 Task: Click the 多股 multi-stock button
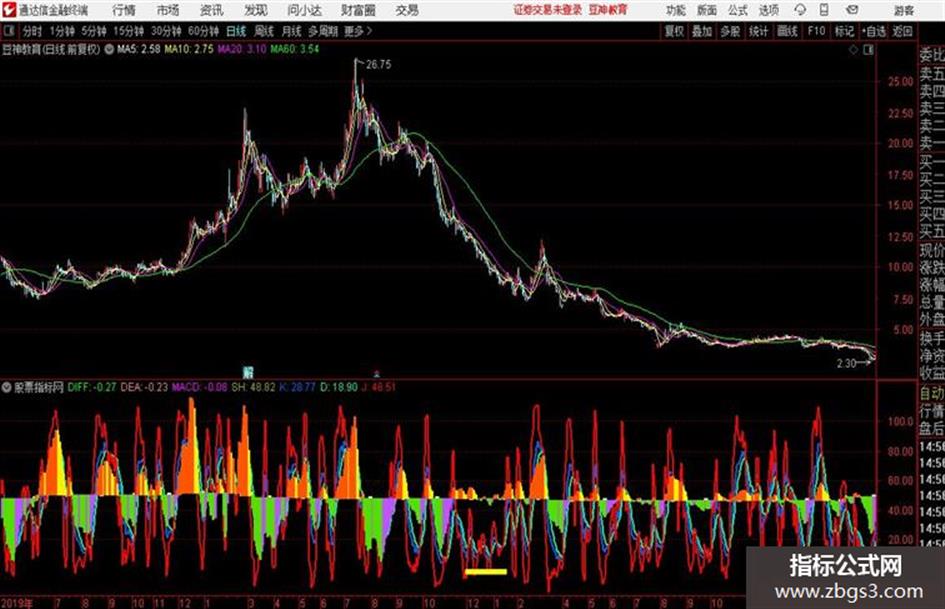730,31
